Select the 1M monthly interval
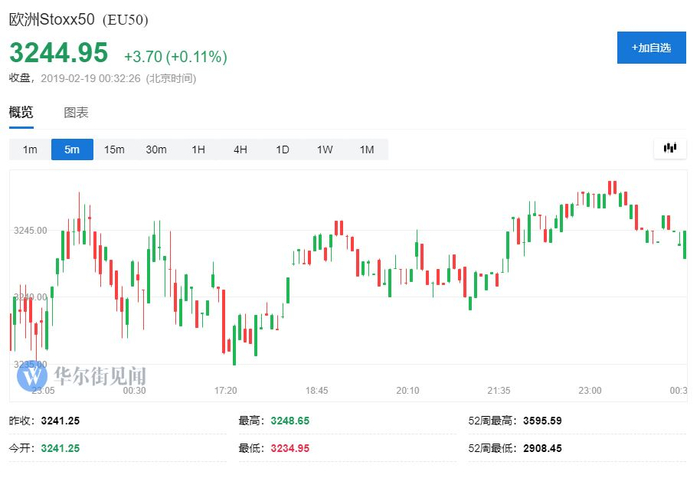700x482 pixels. 367,150
